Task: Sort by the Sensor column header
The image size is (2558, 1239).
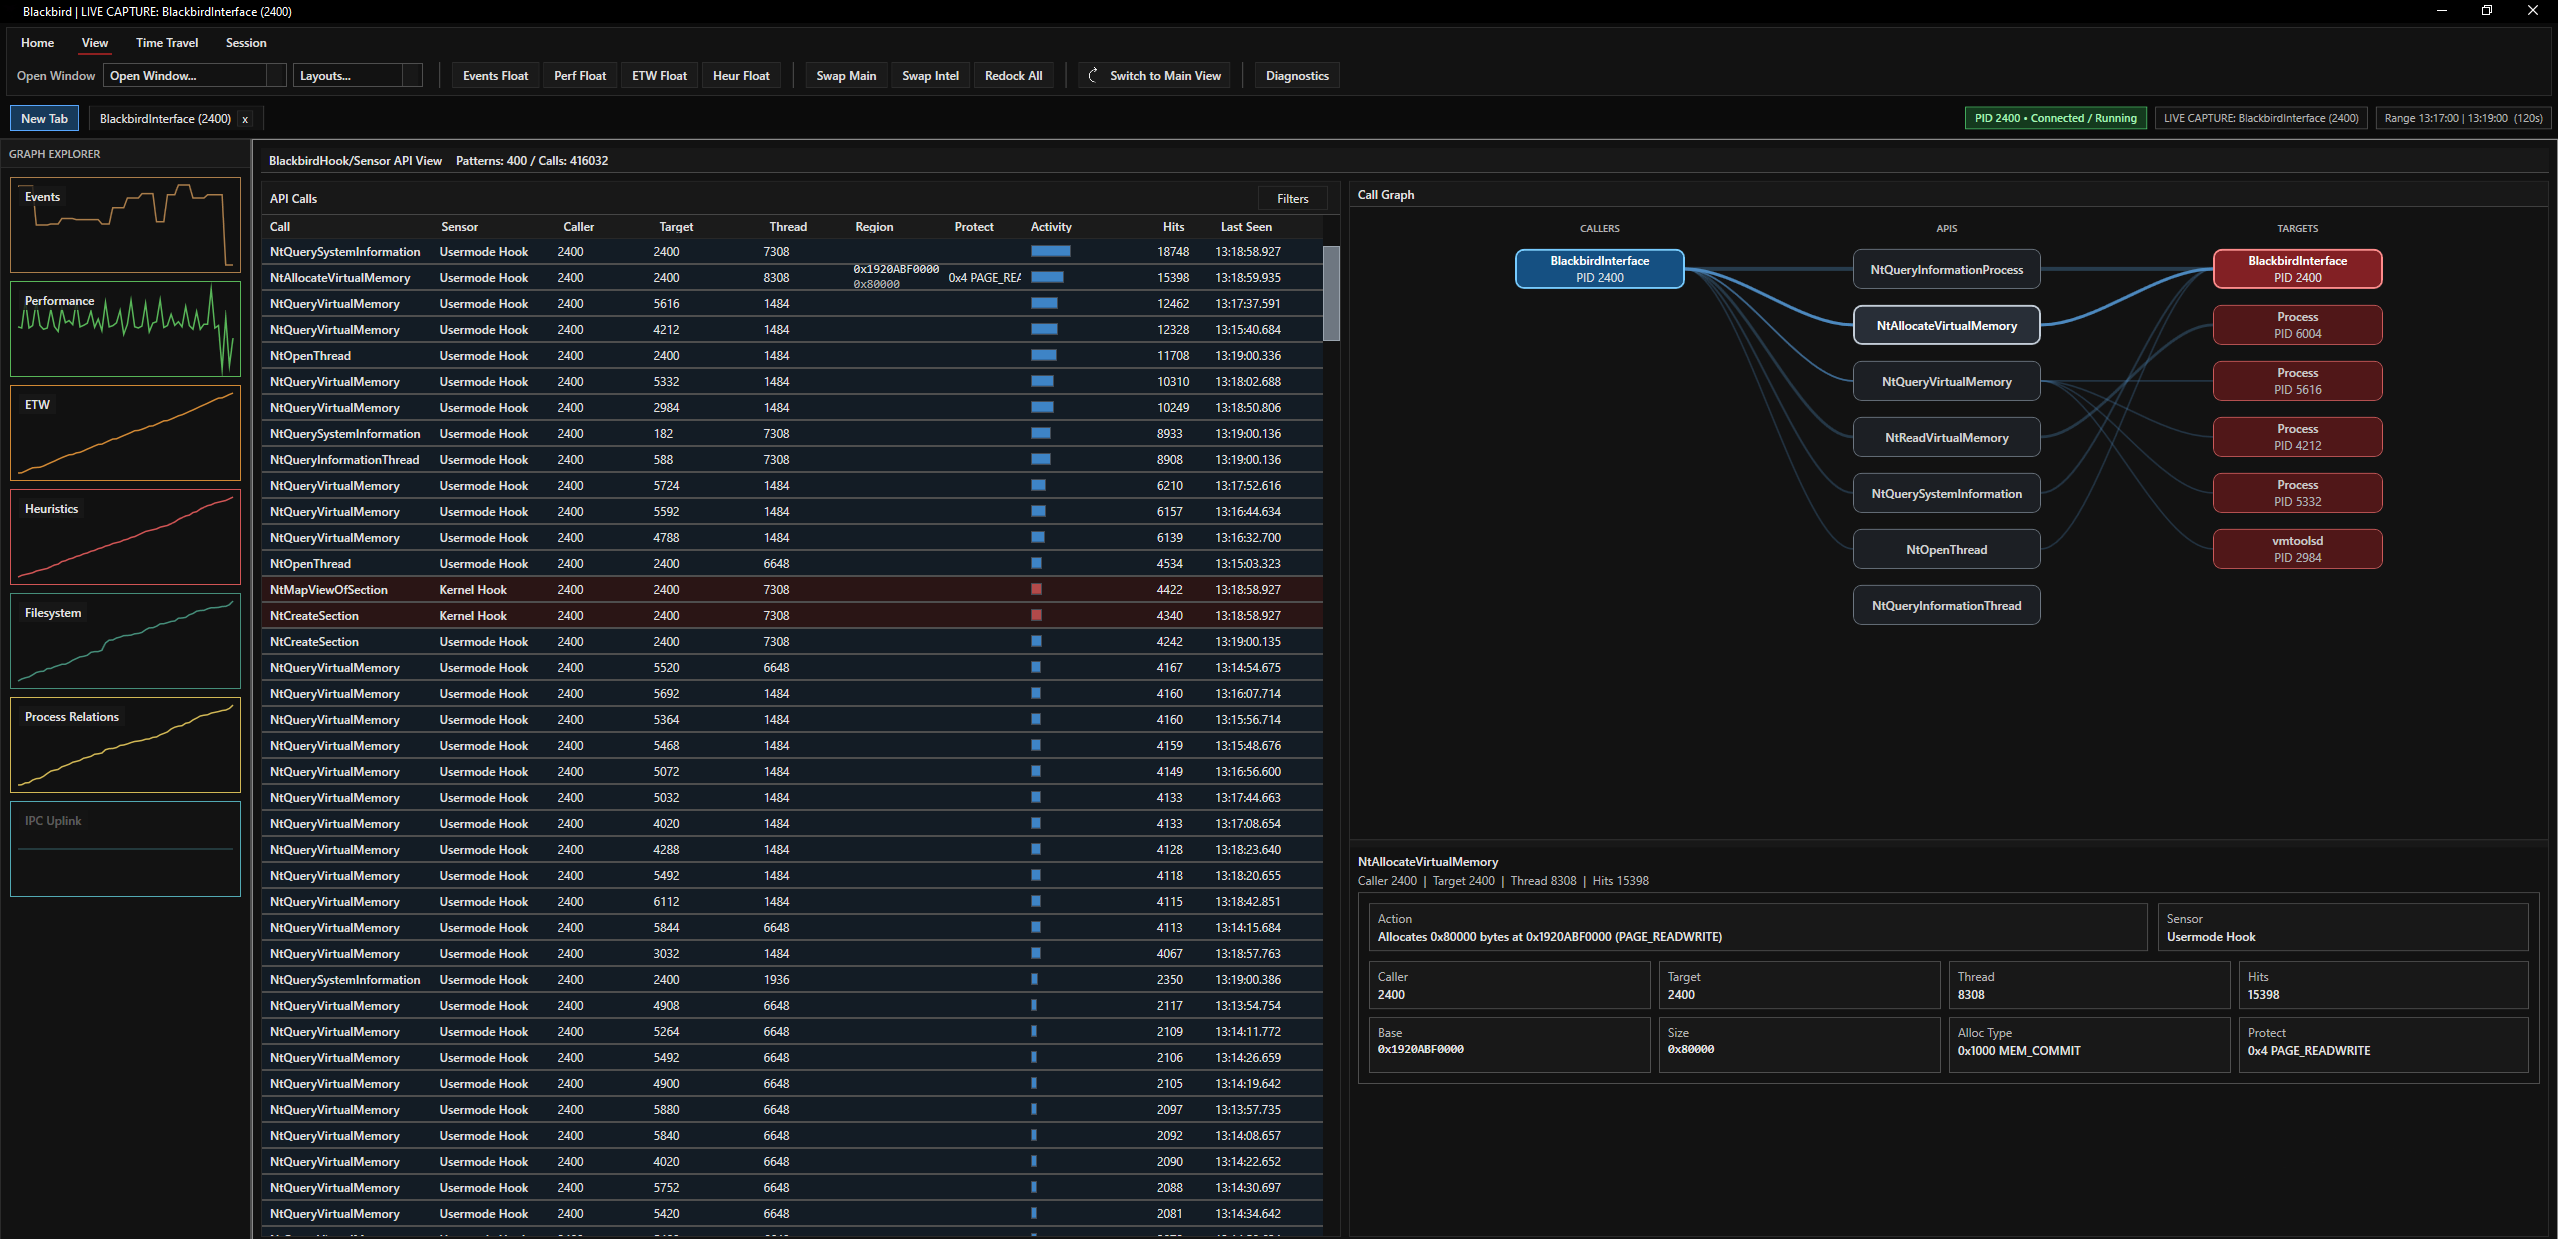Action: [459, 227]
